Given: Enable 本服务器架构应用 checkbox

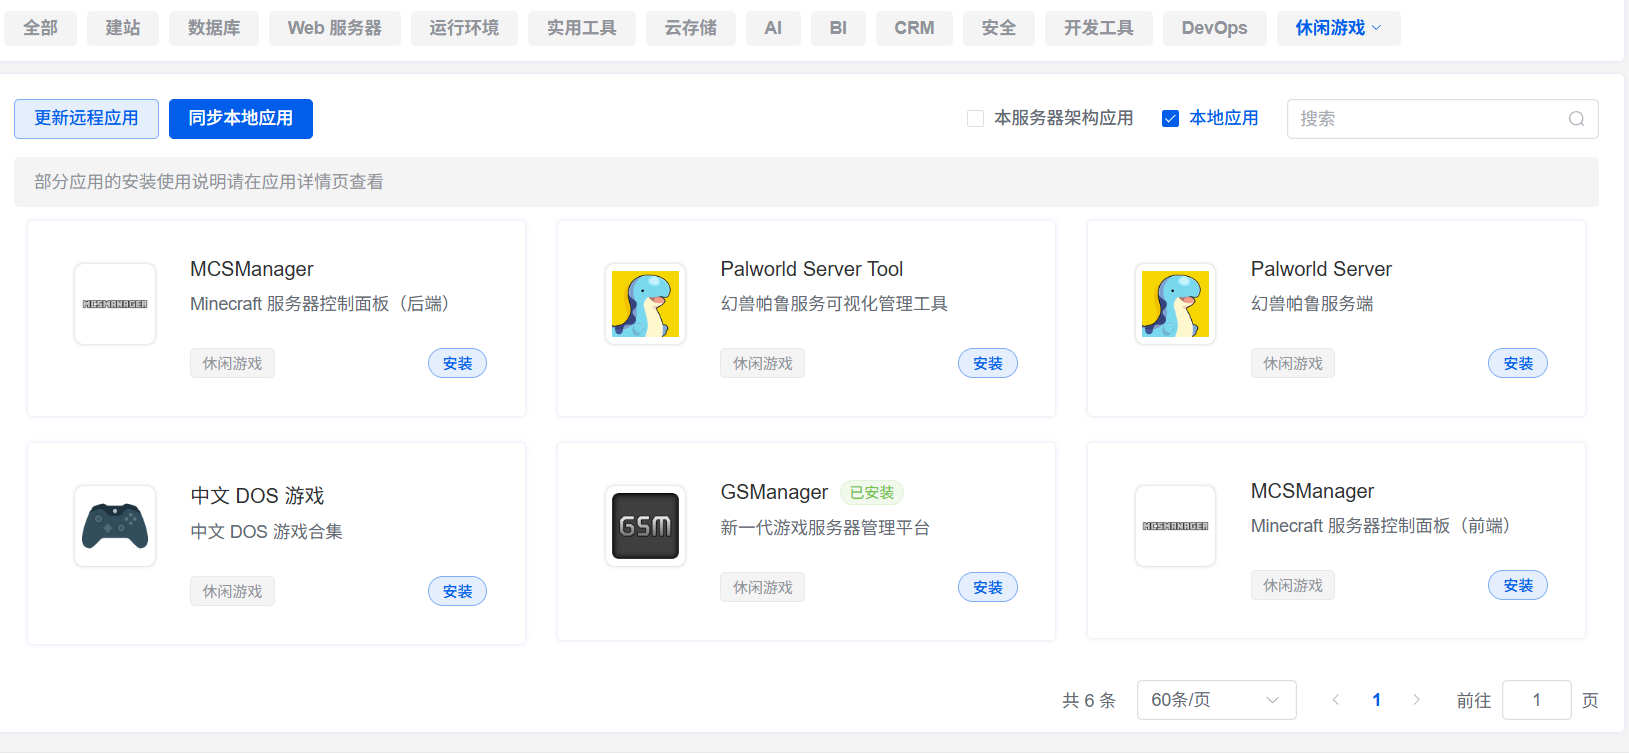Looking at the screenshot, I should [x=975, y=119].
